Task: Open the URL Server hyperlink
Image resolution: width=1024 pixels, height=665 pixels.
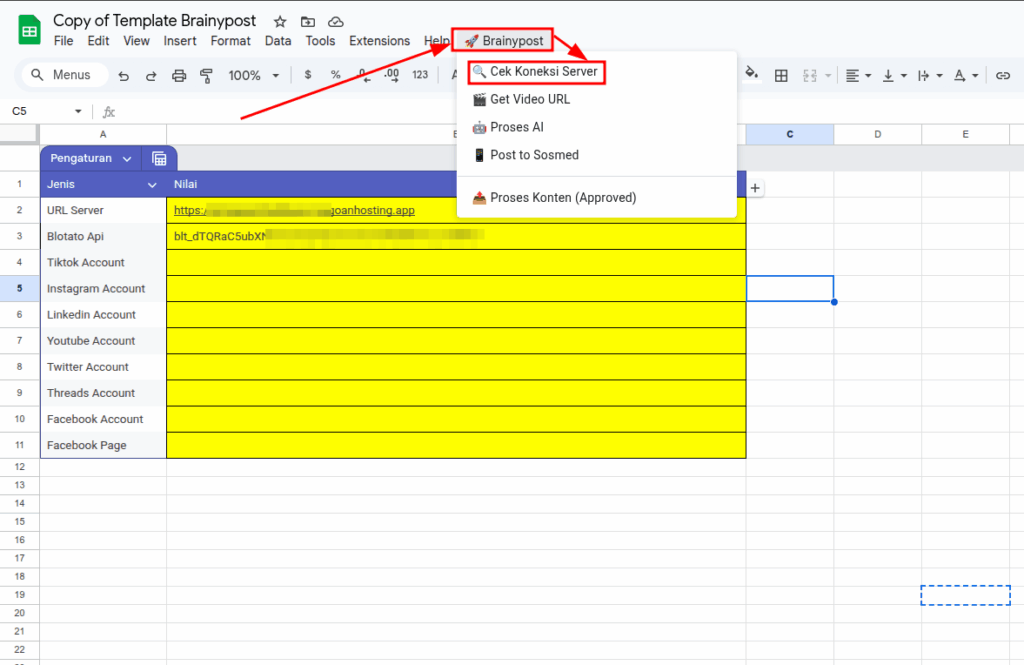Action: 294,211
